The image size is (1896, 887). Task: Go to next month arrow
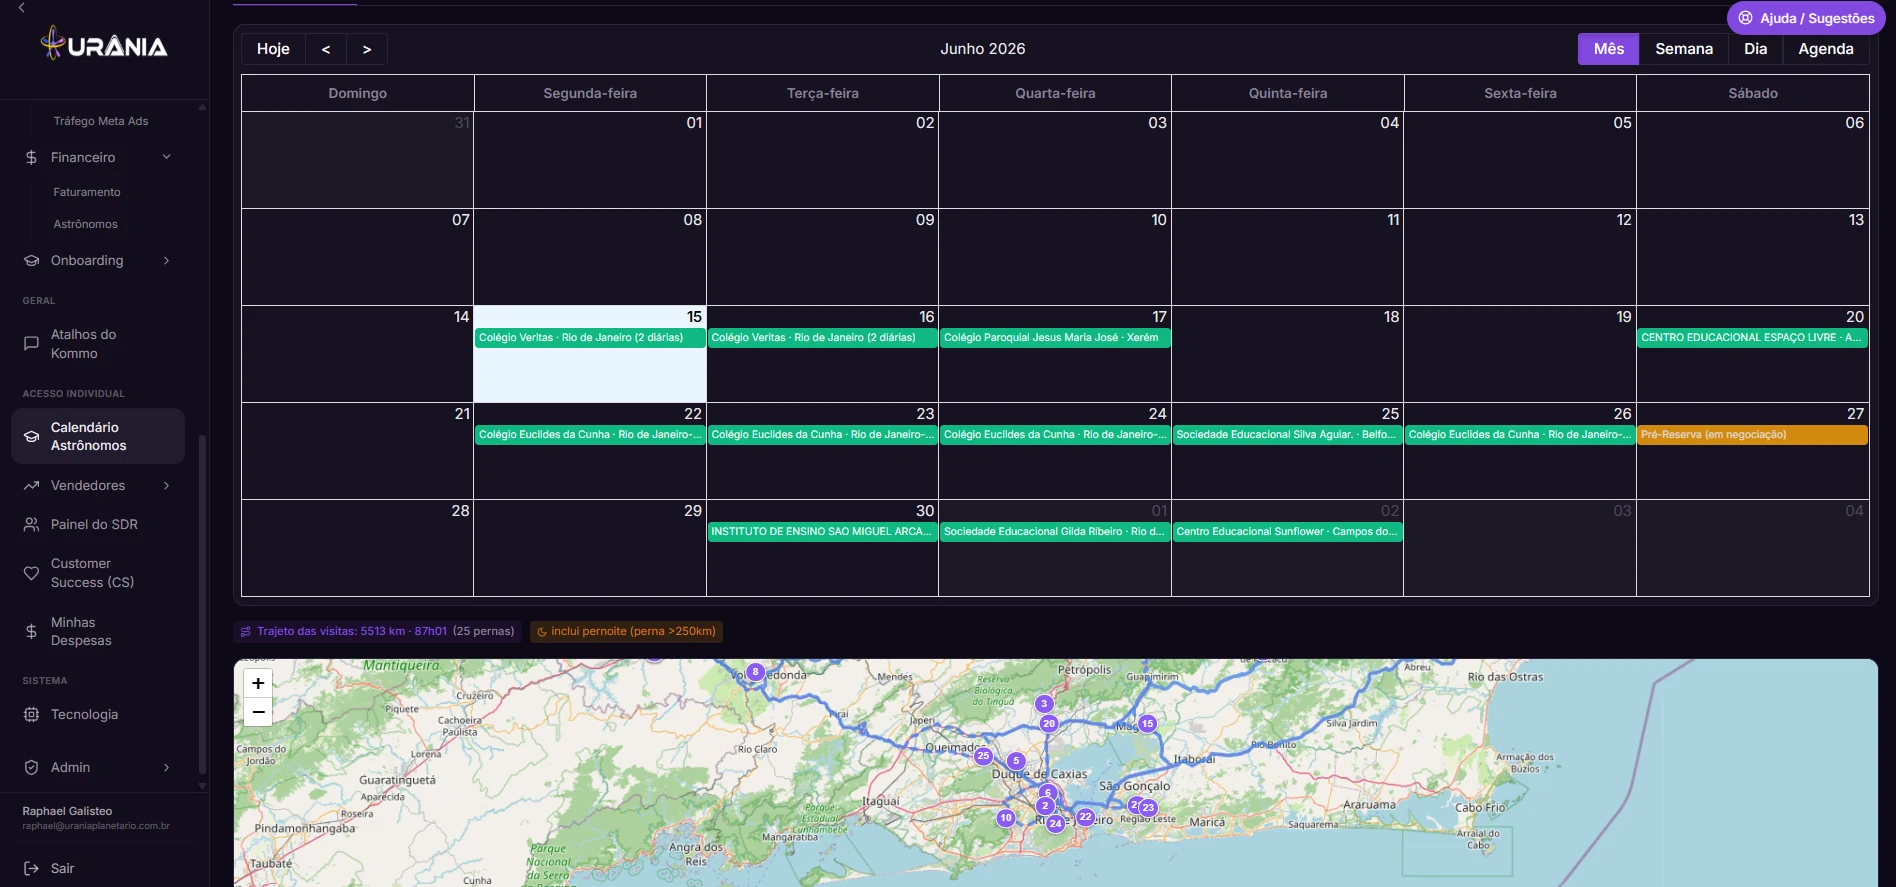click(x=367, y=49)
